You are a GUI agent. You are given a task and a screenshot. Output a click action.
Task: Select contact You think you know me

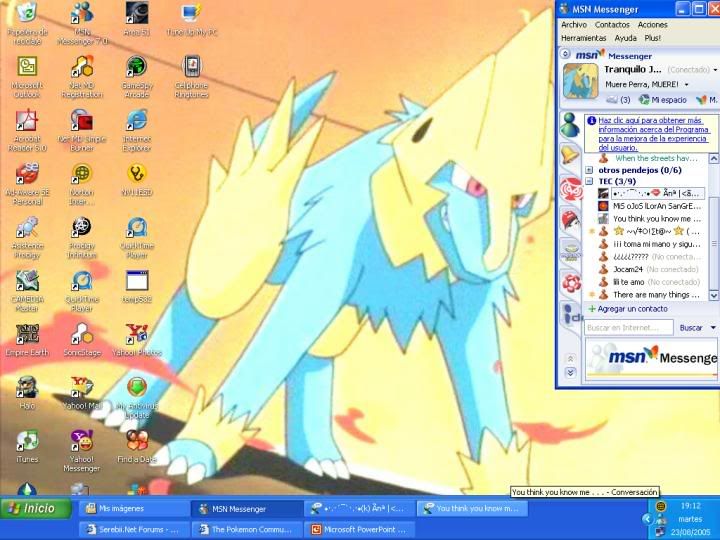[x=650, y=219]
